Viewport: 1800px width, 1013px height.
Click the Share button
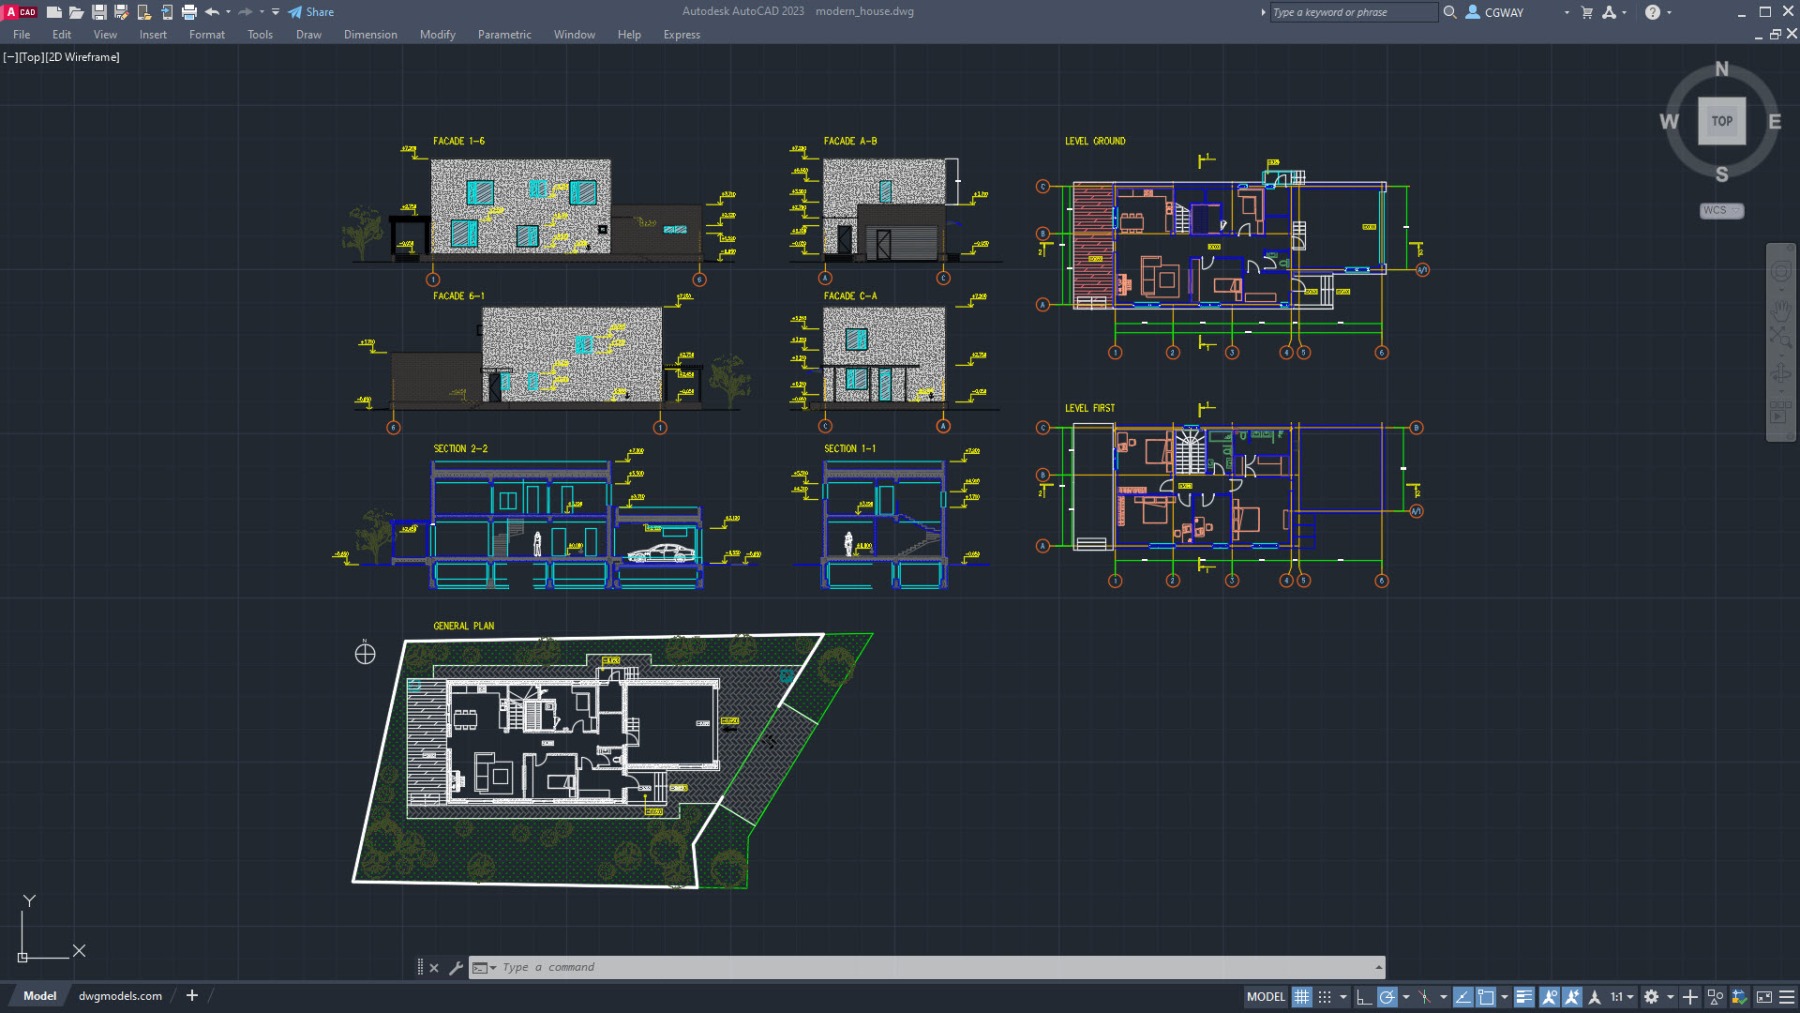point(311,12)
